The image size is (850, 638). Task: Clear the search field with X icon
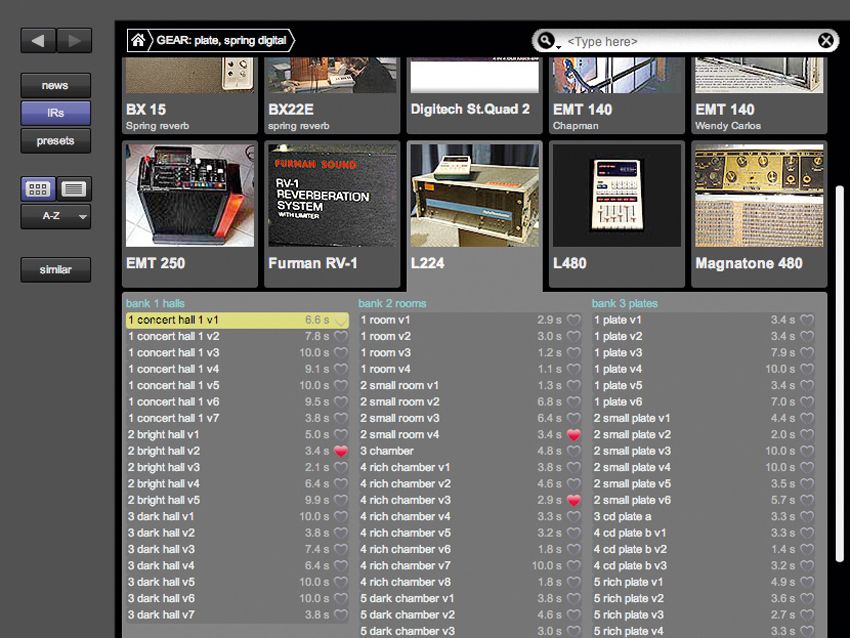click(826, 41)
